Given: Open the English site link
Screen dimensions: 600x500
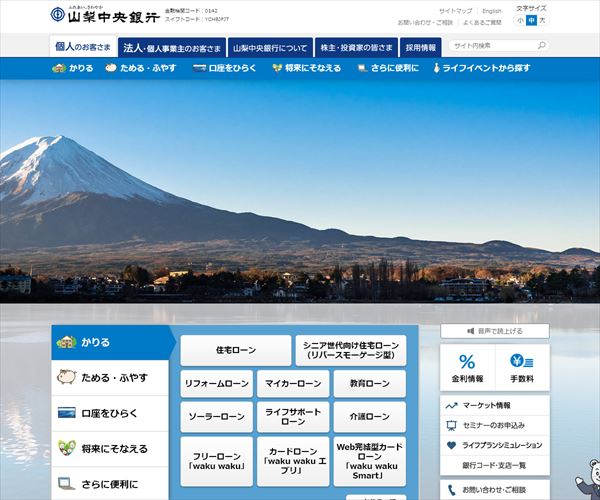Looking at the screenshot, I should tap(492, 11).
